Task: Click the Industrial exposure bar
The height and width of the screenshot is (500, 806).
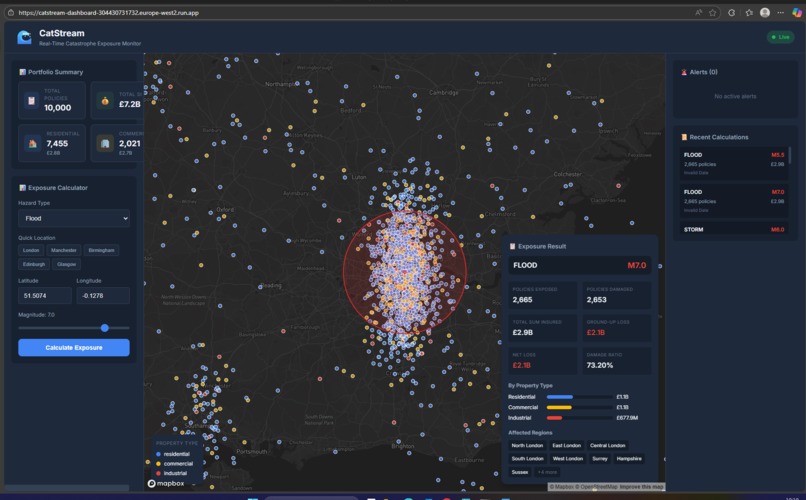Action: point(579,418)
